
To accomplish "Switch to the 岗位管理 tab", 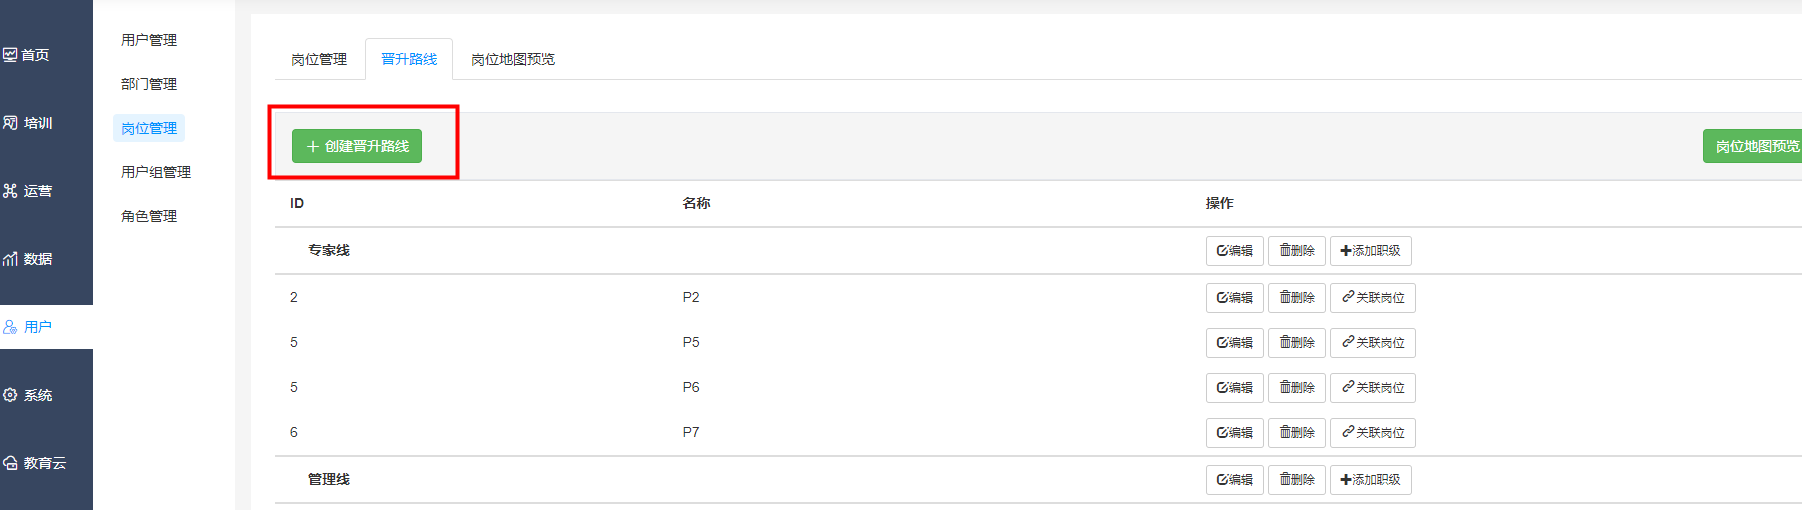I will click(319, 60).
